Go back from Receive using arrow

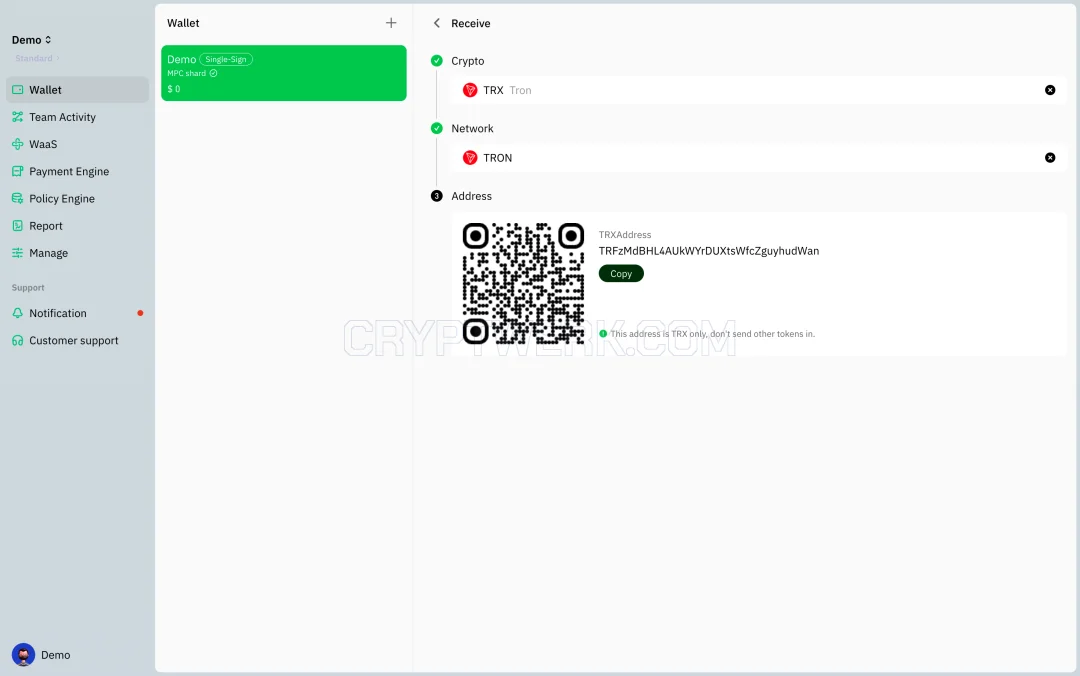coord(437,23)
